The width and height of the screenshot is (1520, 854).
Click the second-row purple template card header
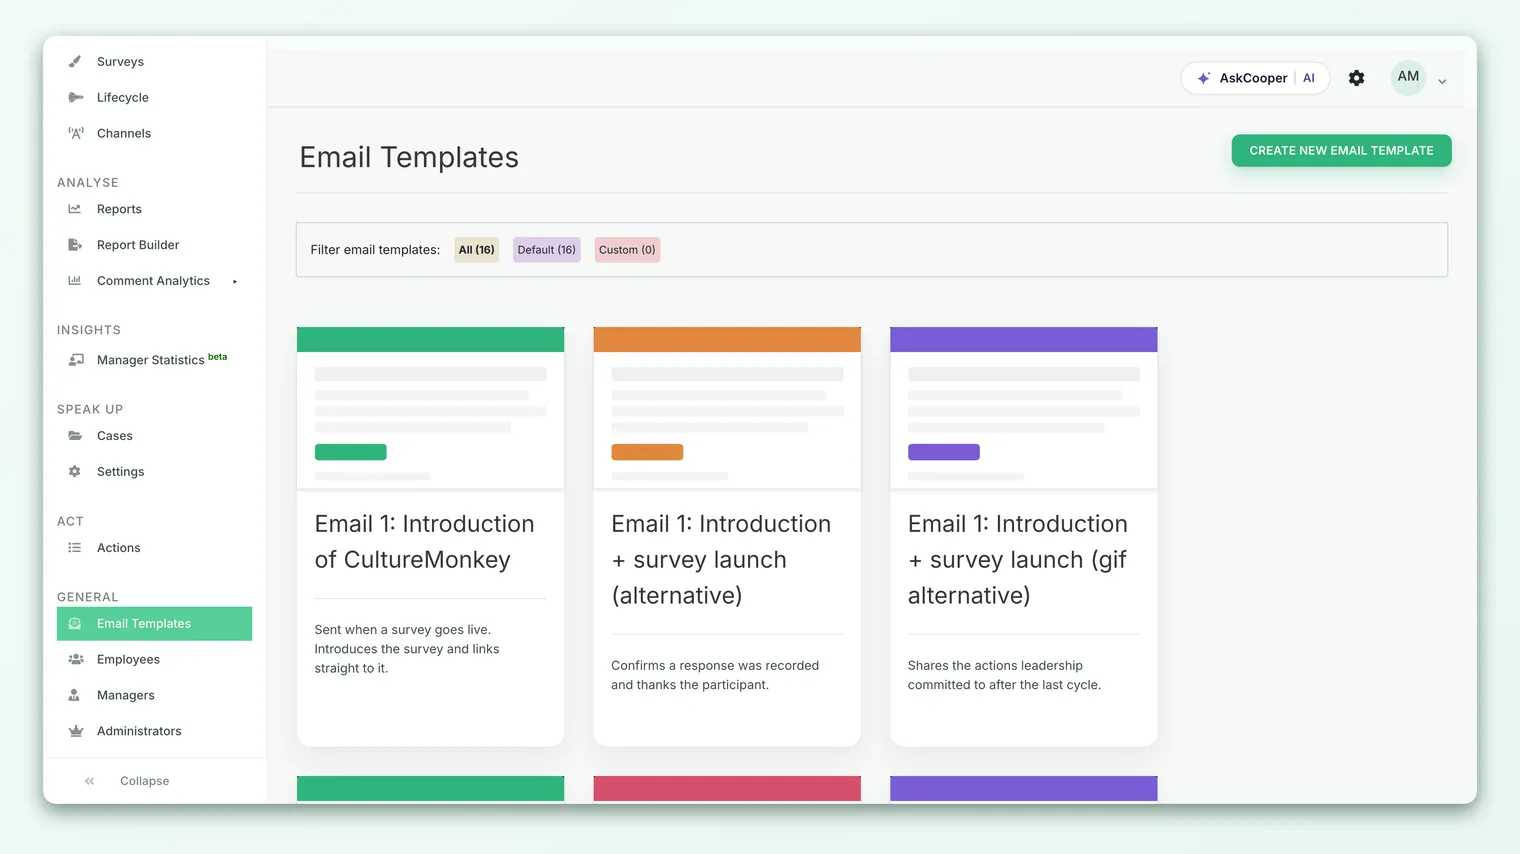click(x=1024, y=788)
